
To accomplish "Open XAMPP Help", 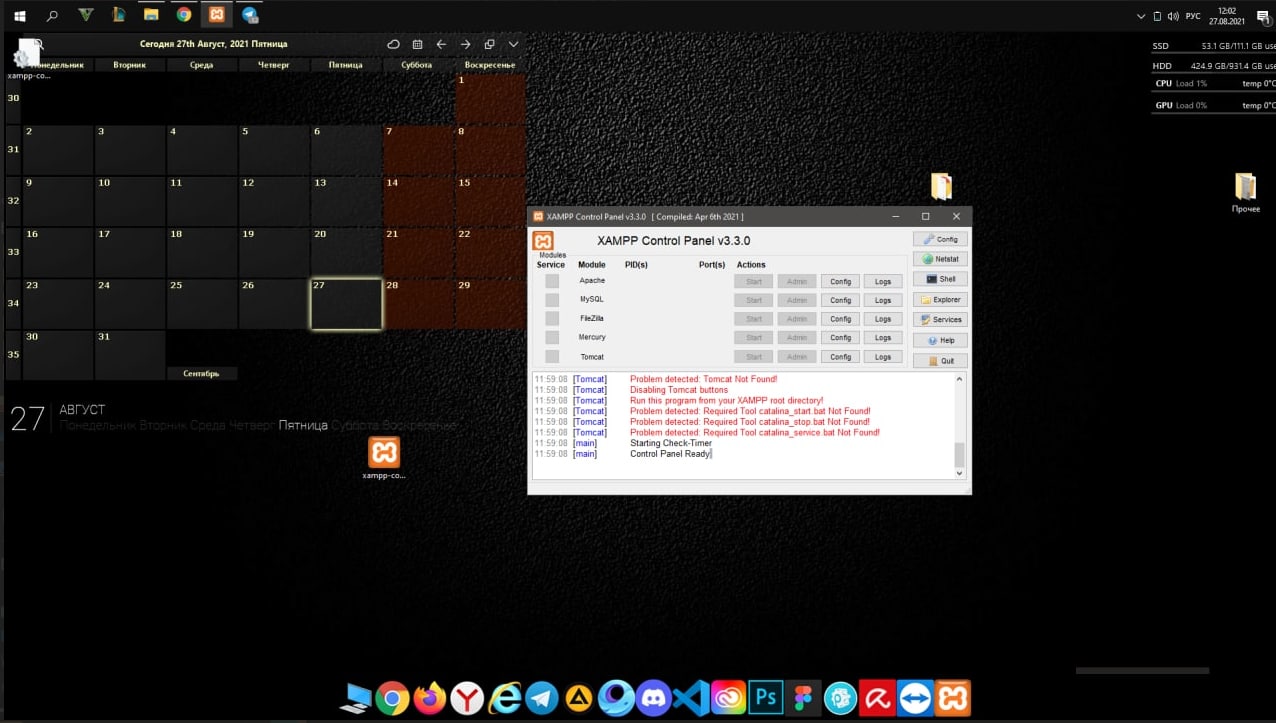I will click(x=939, y=340).
